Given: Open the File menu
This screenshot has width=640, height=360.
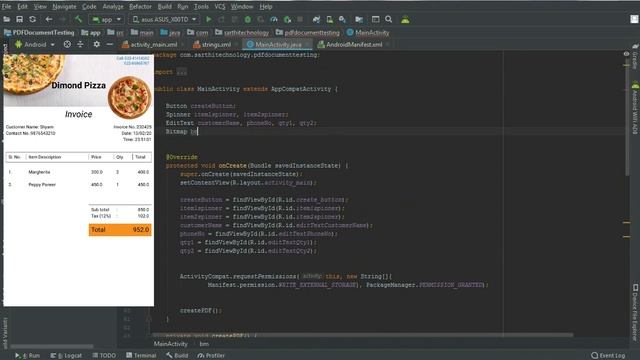Looking at the screenshot, I should pyautogui.click(x=7, y=7).
